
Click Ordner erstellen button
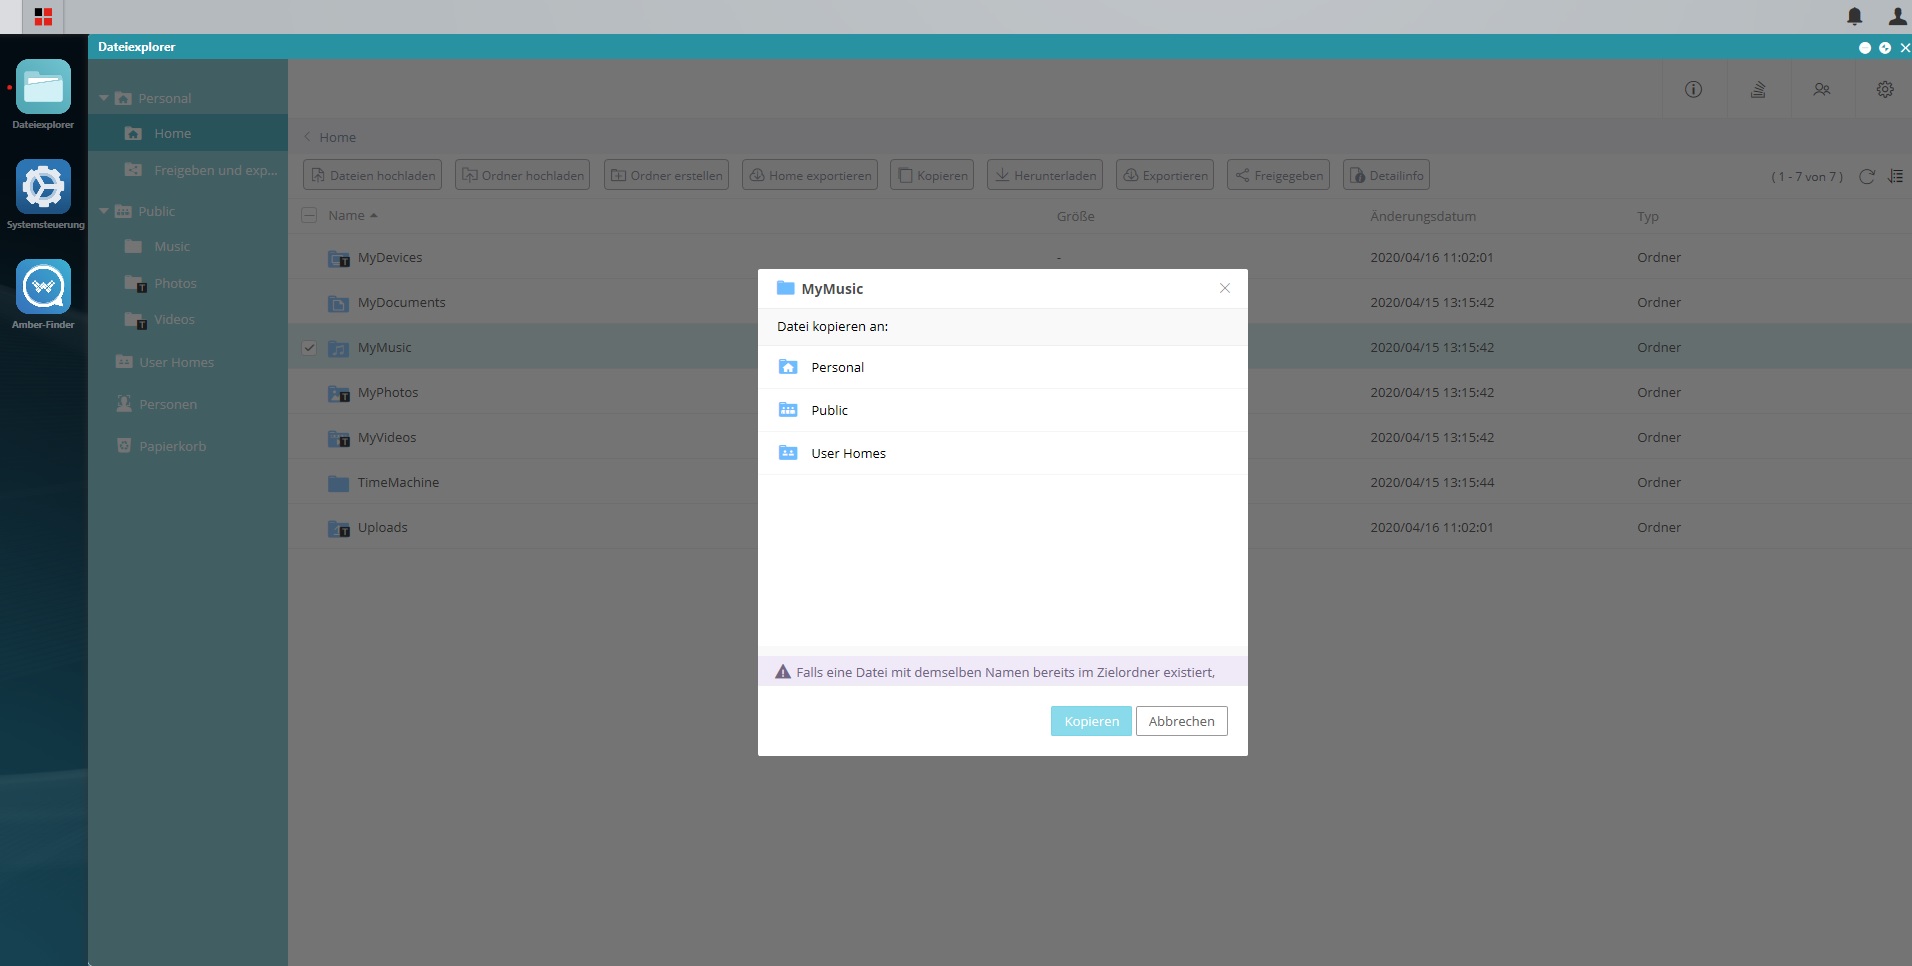[666, 175]
